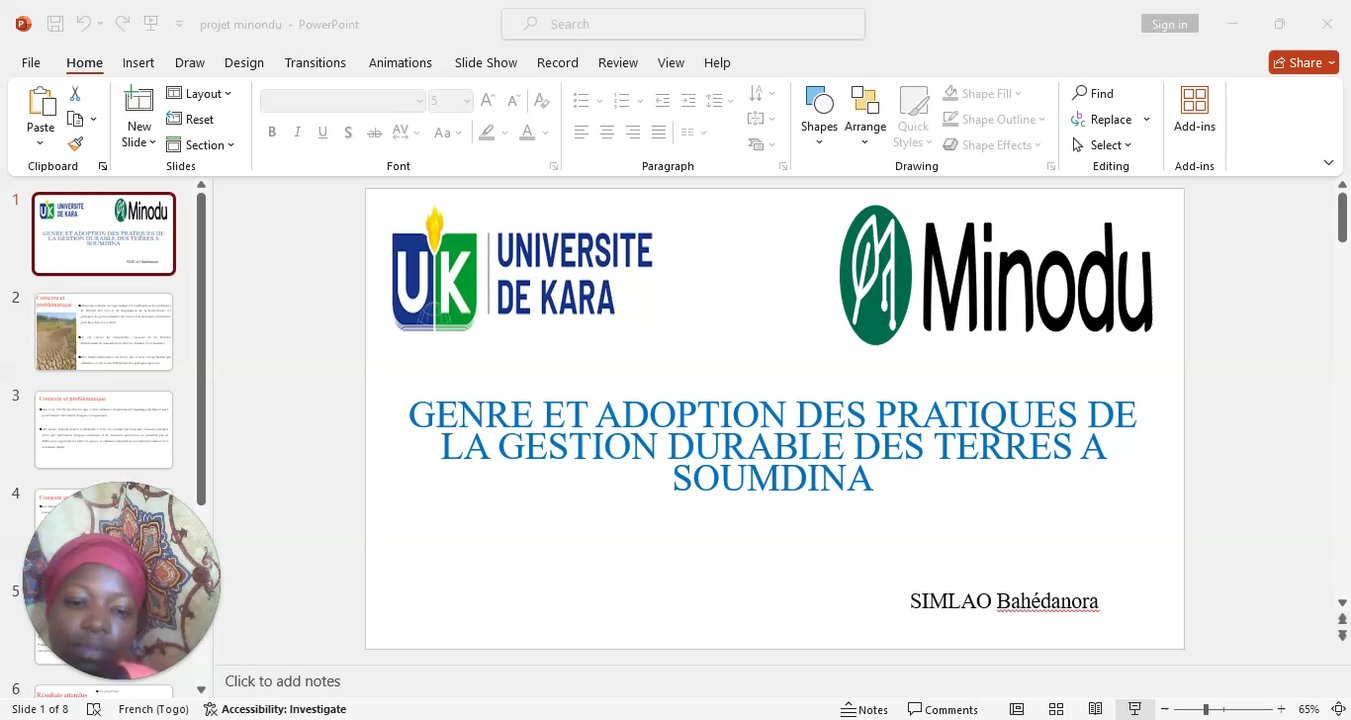The width and height of the screenshot is (1351, 720).
Task: Expand Section dropdown
Action: (x=200, y=145)
